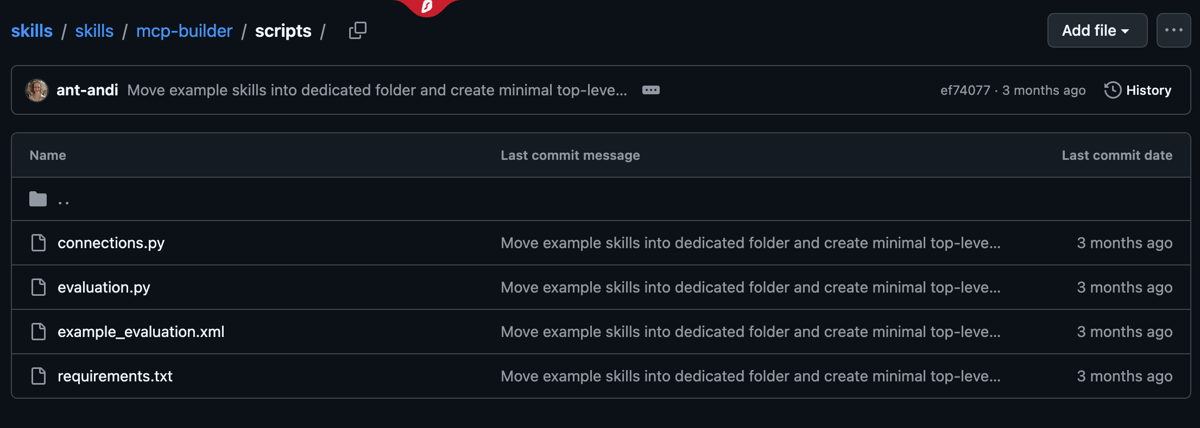The image size is (1200, 428).
Task: Navigate to mcp-builder breadcrumb folder
Action: [184, 31]
